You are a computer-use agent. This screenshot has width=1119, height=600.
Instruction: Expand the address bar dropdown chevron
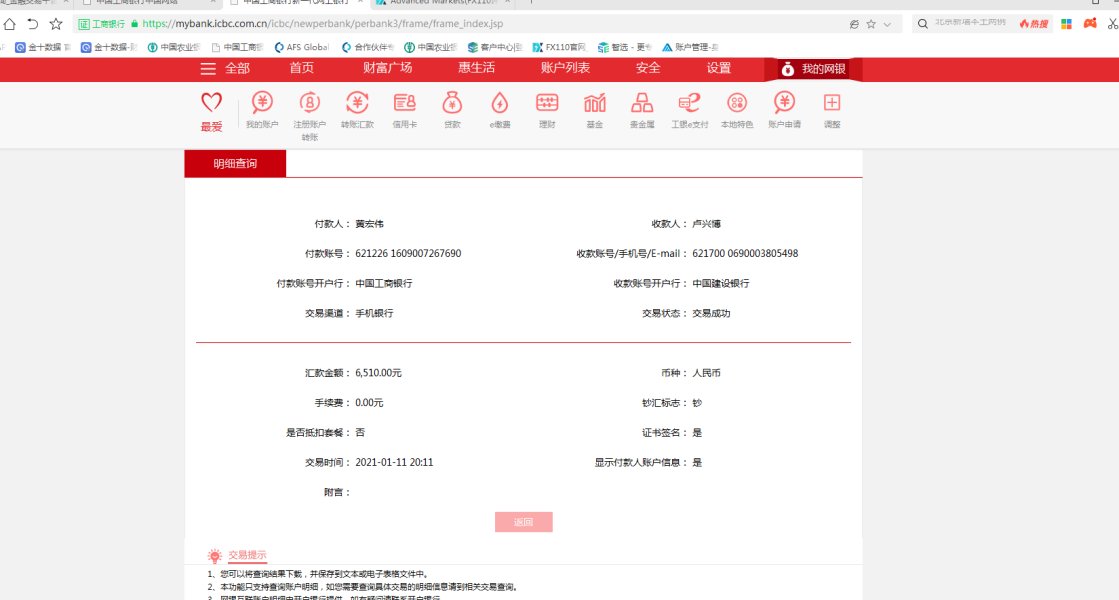(887, 24)
